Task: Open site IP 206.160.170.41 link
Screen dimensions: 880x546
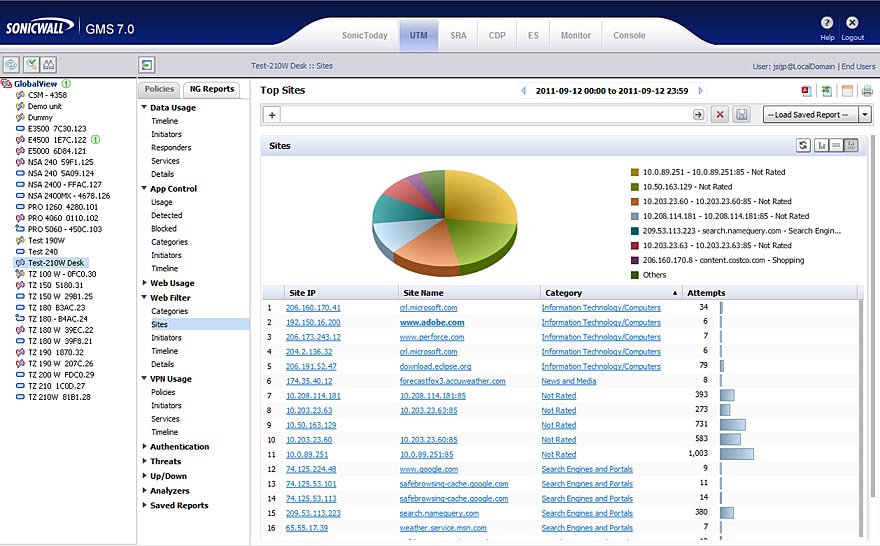Action: [313, 308]
